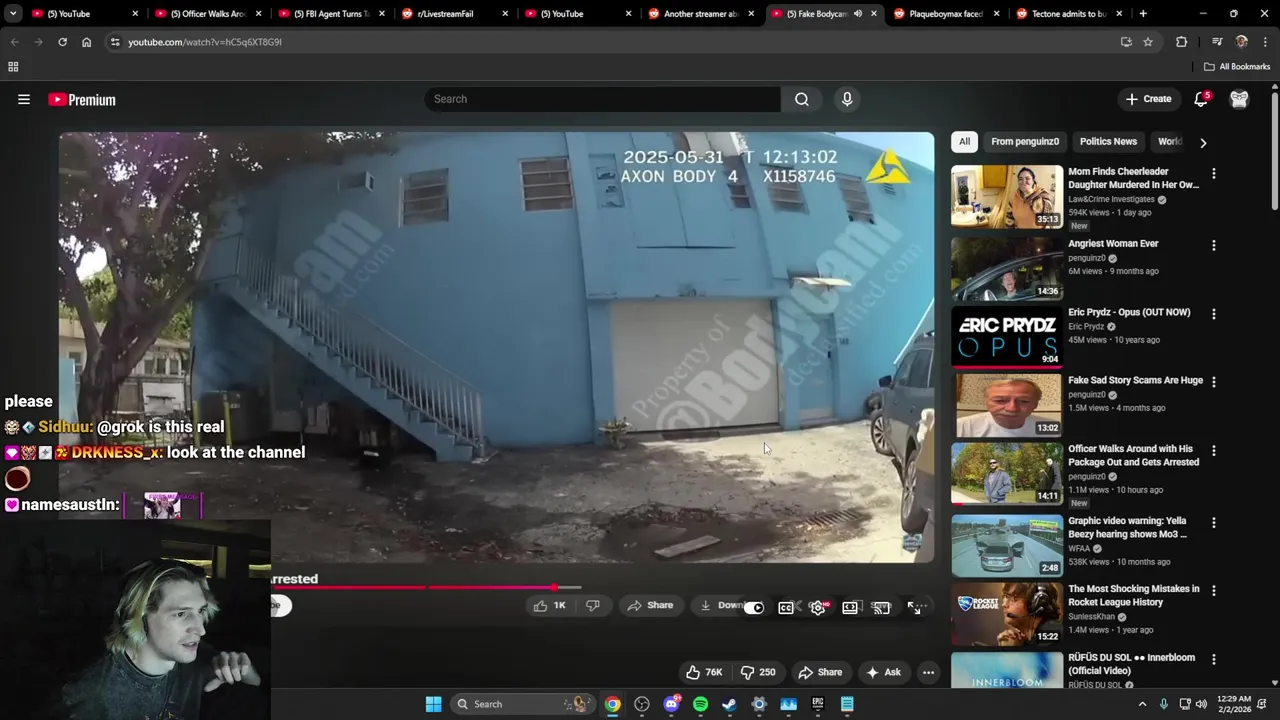Select the Politics News filter chip
Screen dimensions: 1280x720
coord(1108,142)
